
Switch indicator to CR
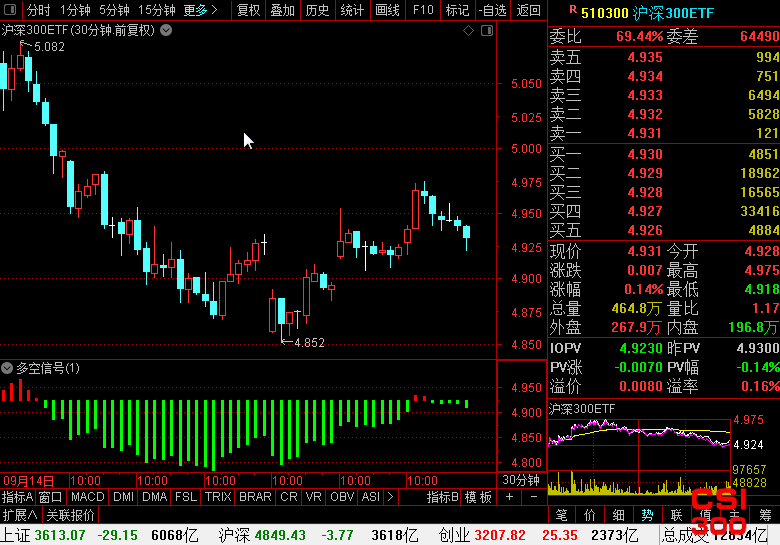tap(289, 497)
